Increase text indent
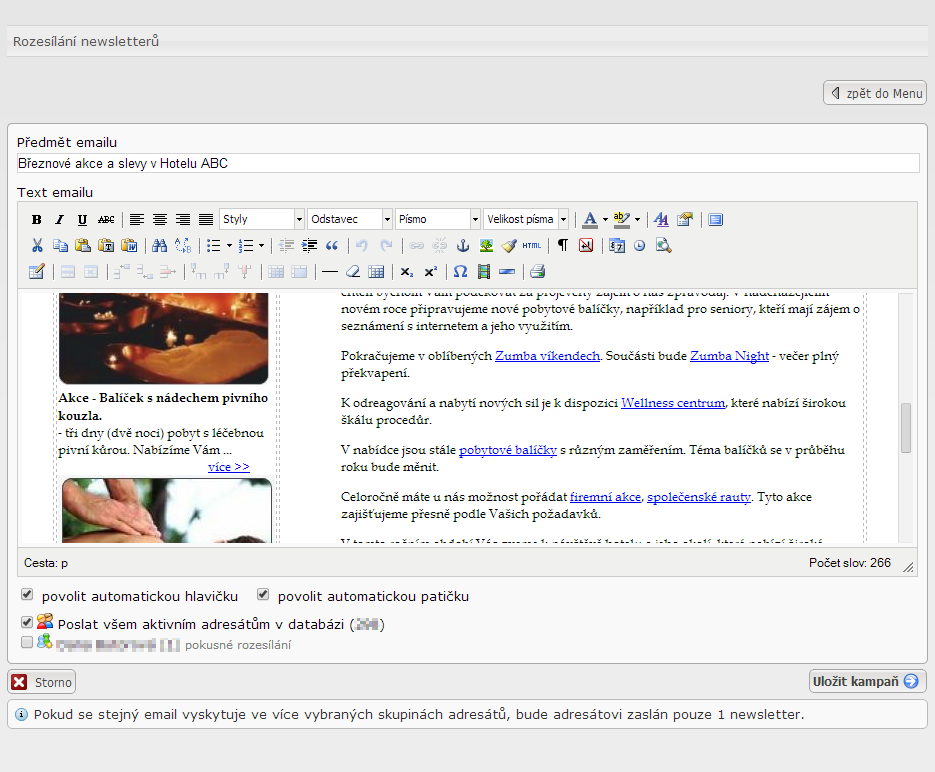935x772 pixels. (309, 246)
